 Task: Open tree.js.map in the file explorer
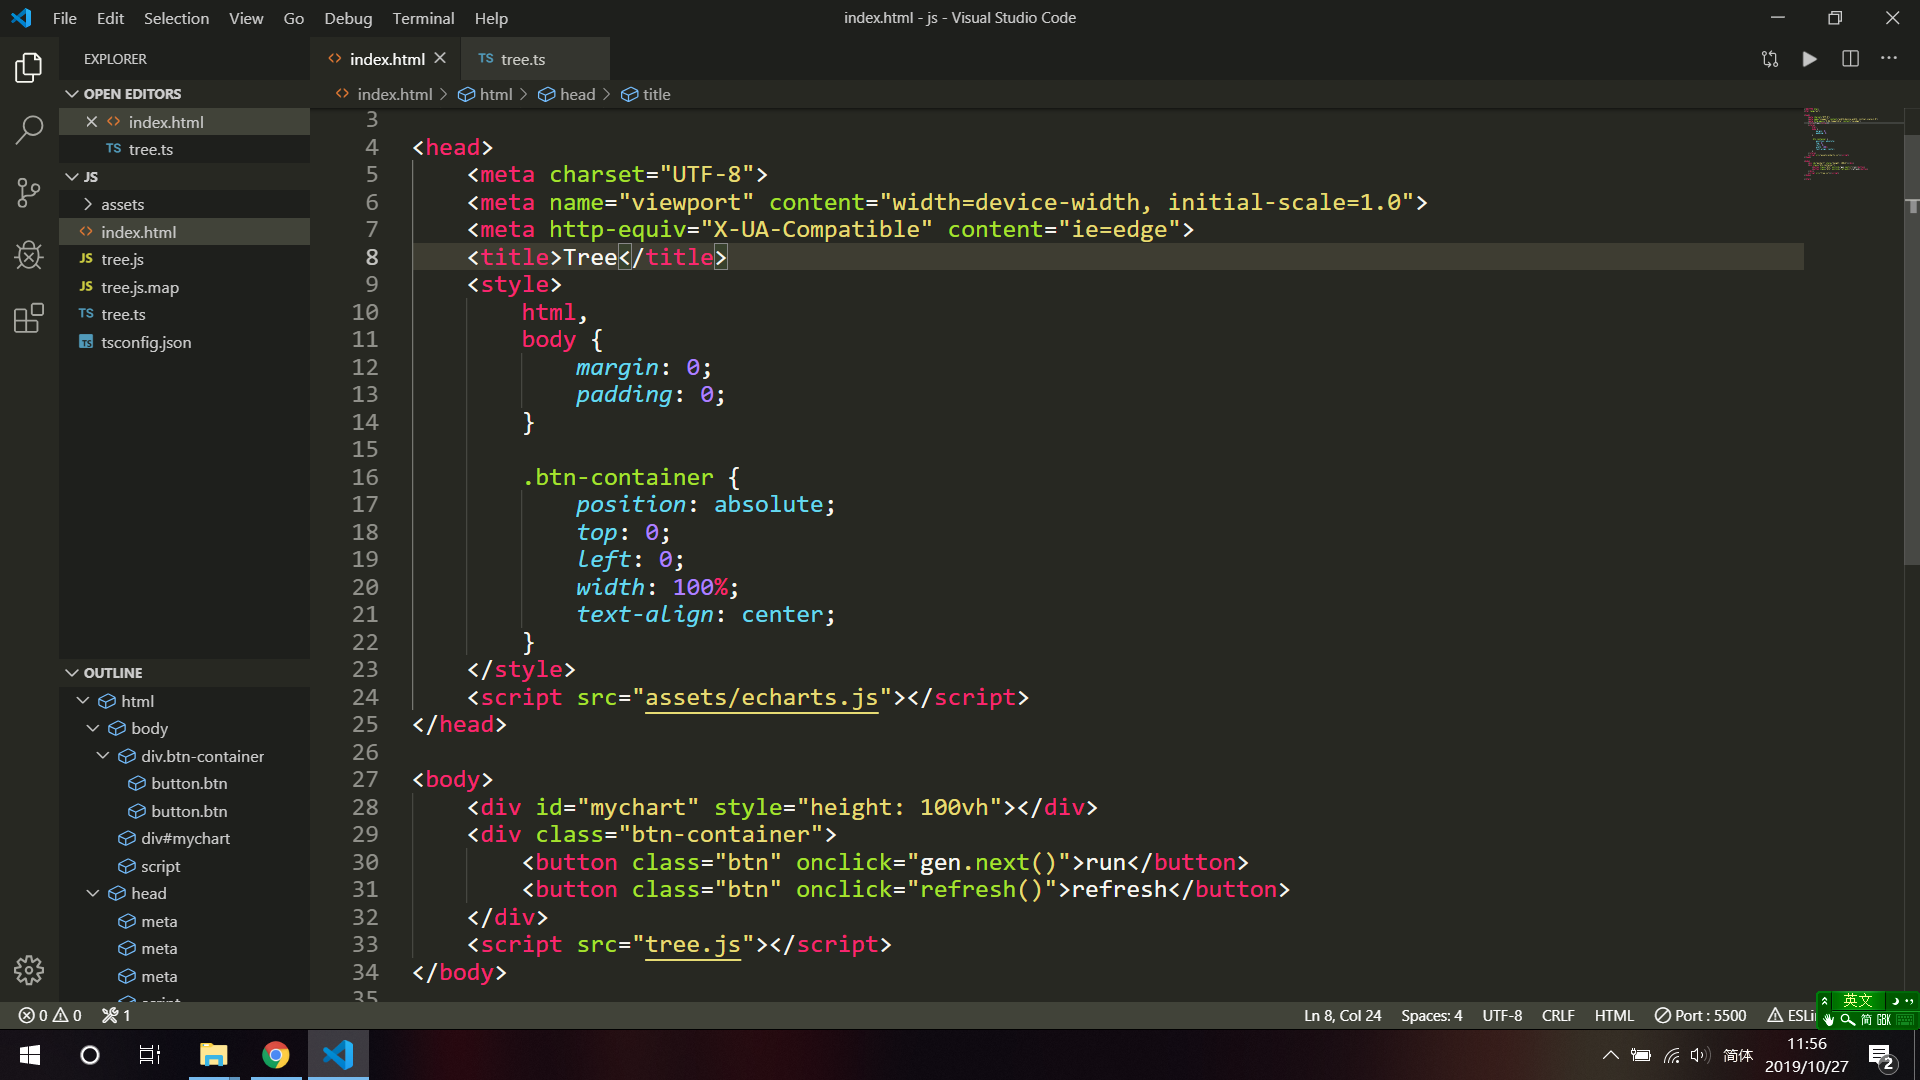click(184, 287)
